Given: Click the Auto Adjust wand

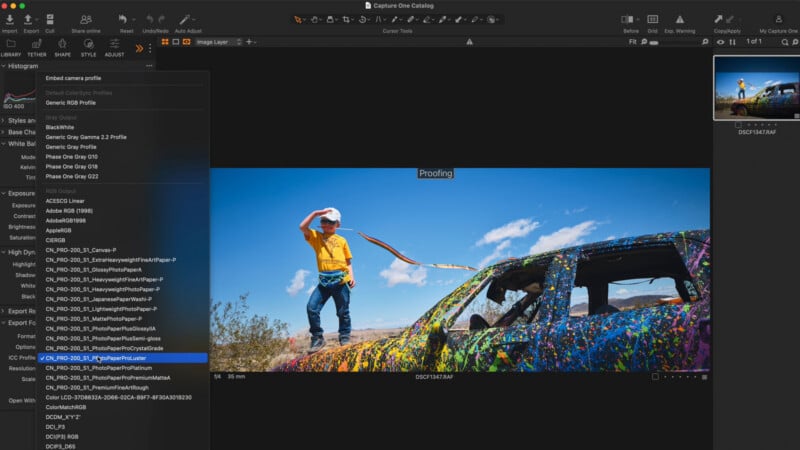Looking at the screenshot, I should pyautogui.click(x=184, y=19).
